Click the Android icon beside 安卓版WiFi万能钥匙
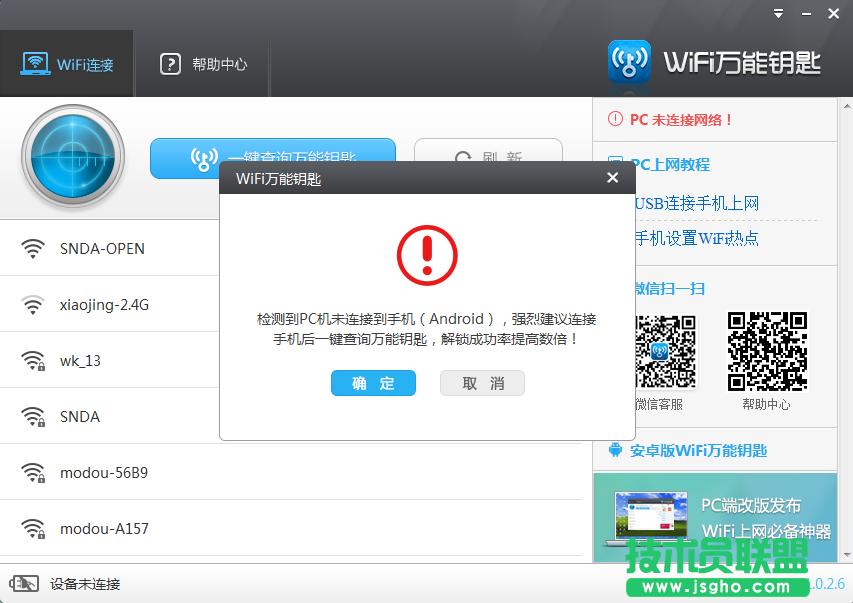853x603 pixels. pos(615,451)
